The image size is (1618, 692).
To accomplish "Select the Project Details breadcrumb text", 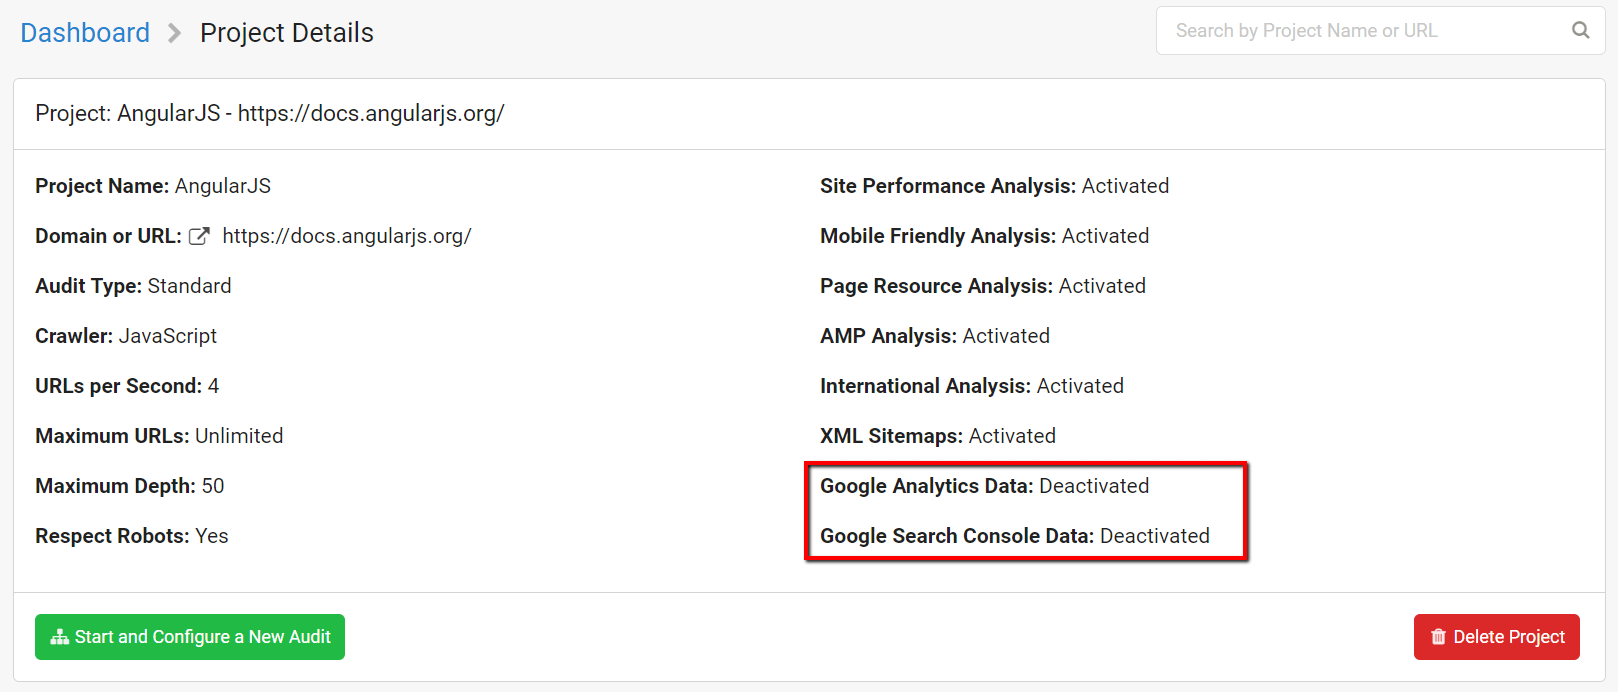I will [x=287, y=33].
